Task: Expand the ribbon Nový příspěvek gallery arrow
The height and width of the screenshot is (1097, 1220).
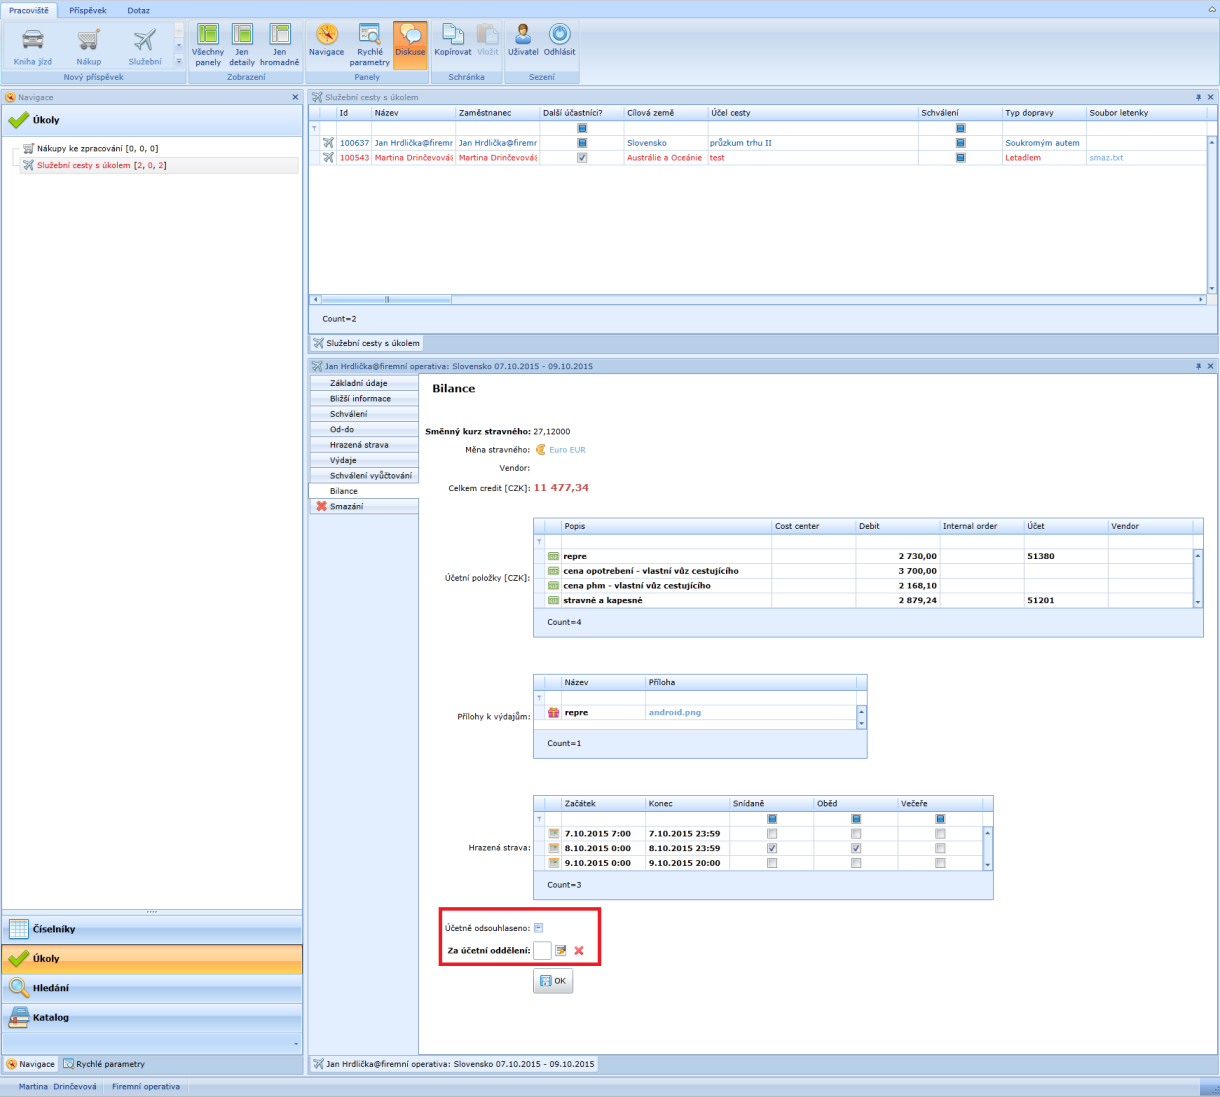Action: [179, 62]
